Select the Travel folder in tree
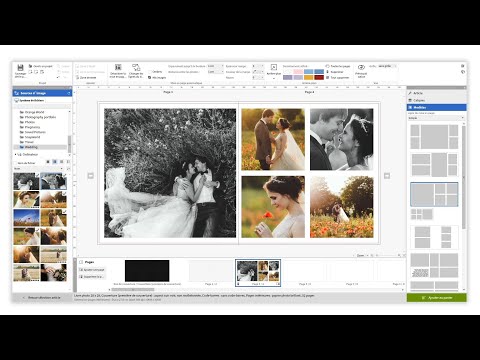This screenshot has width=480, height=360. coord(29,142)
